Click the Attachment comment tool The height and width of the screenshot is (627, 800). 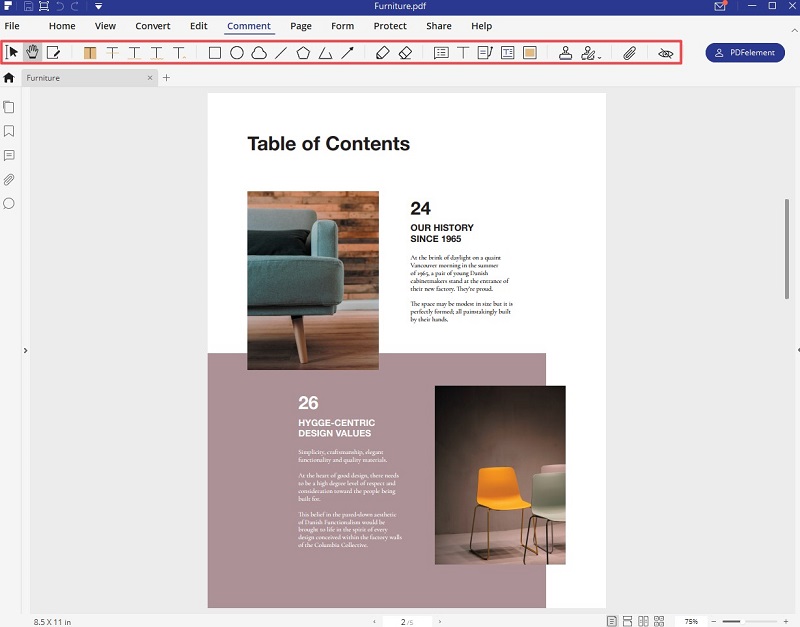(x=628, y=52)
